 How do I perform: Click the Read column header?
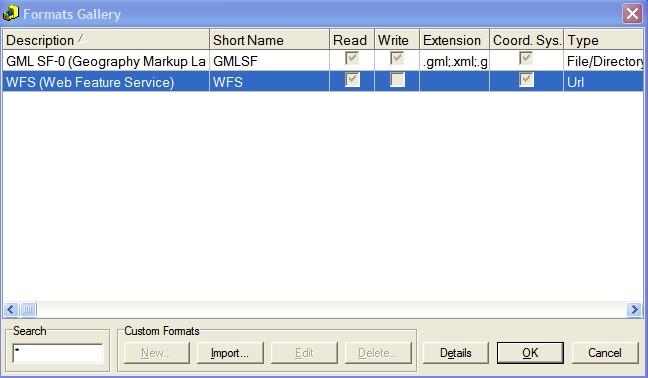point(352,40)
